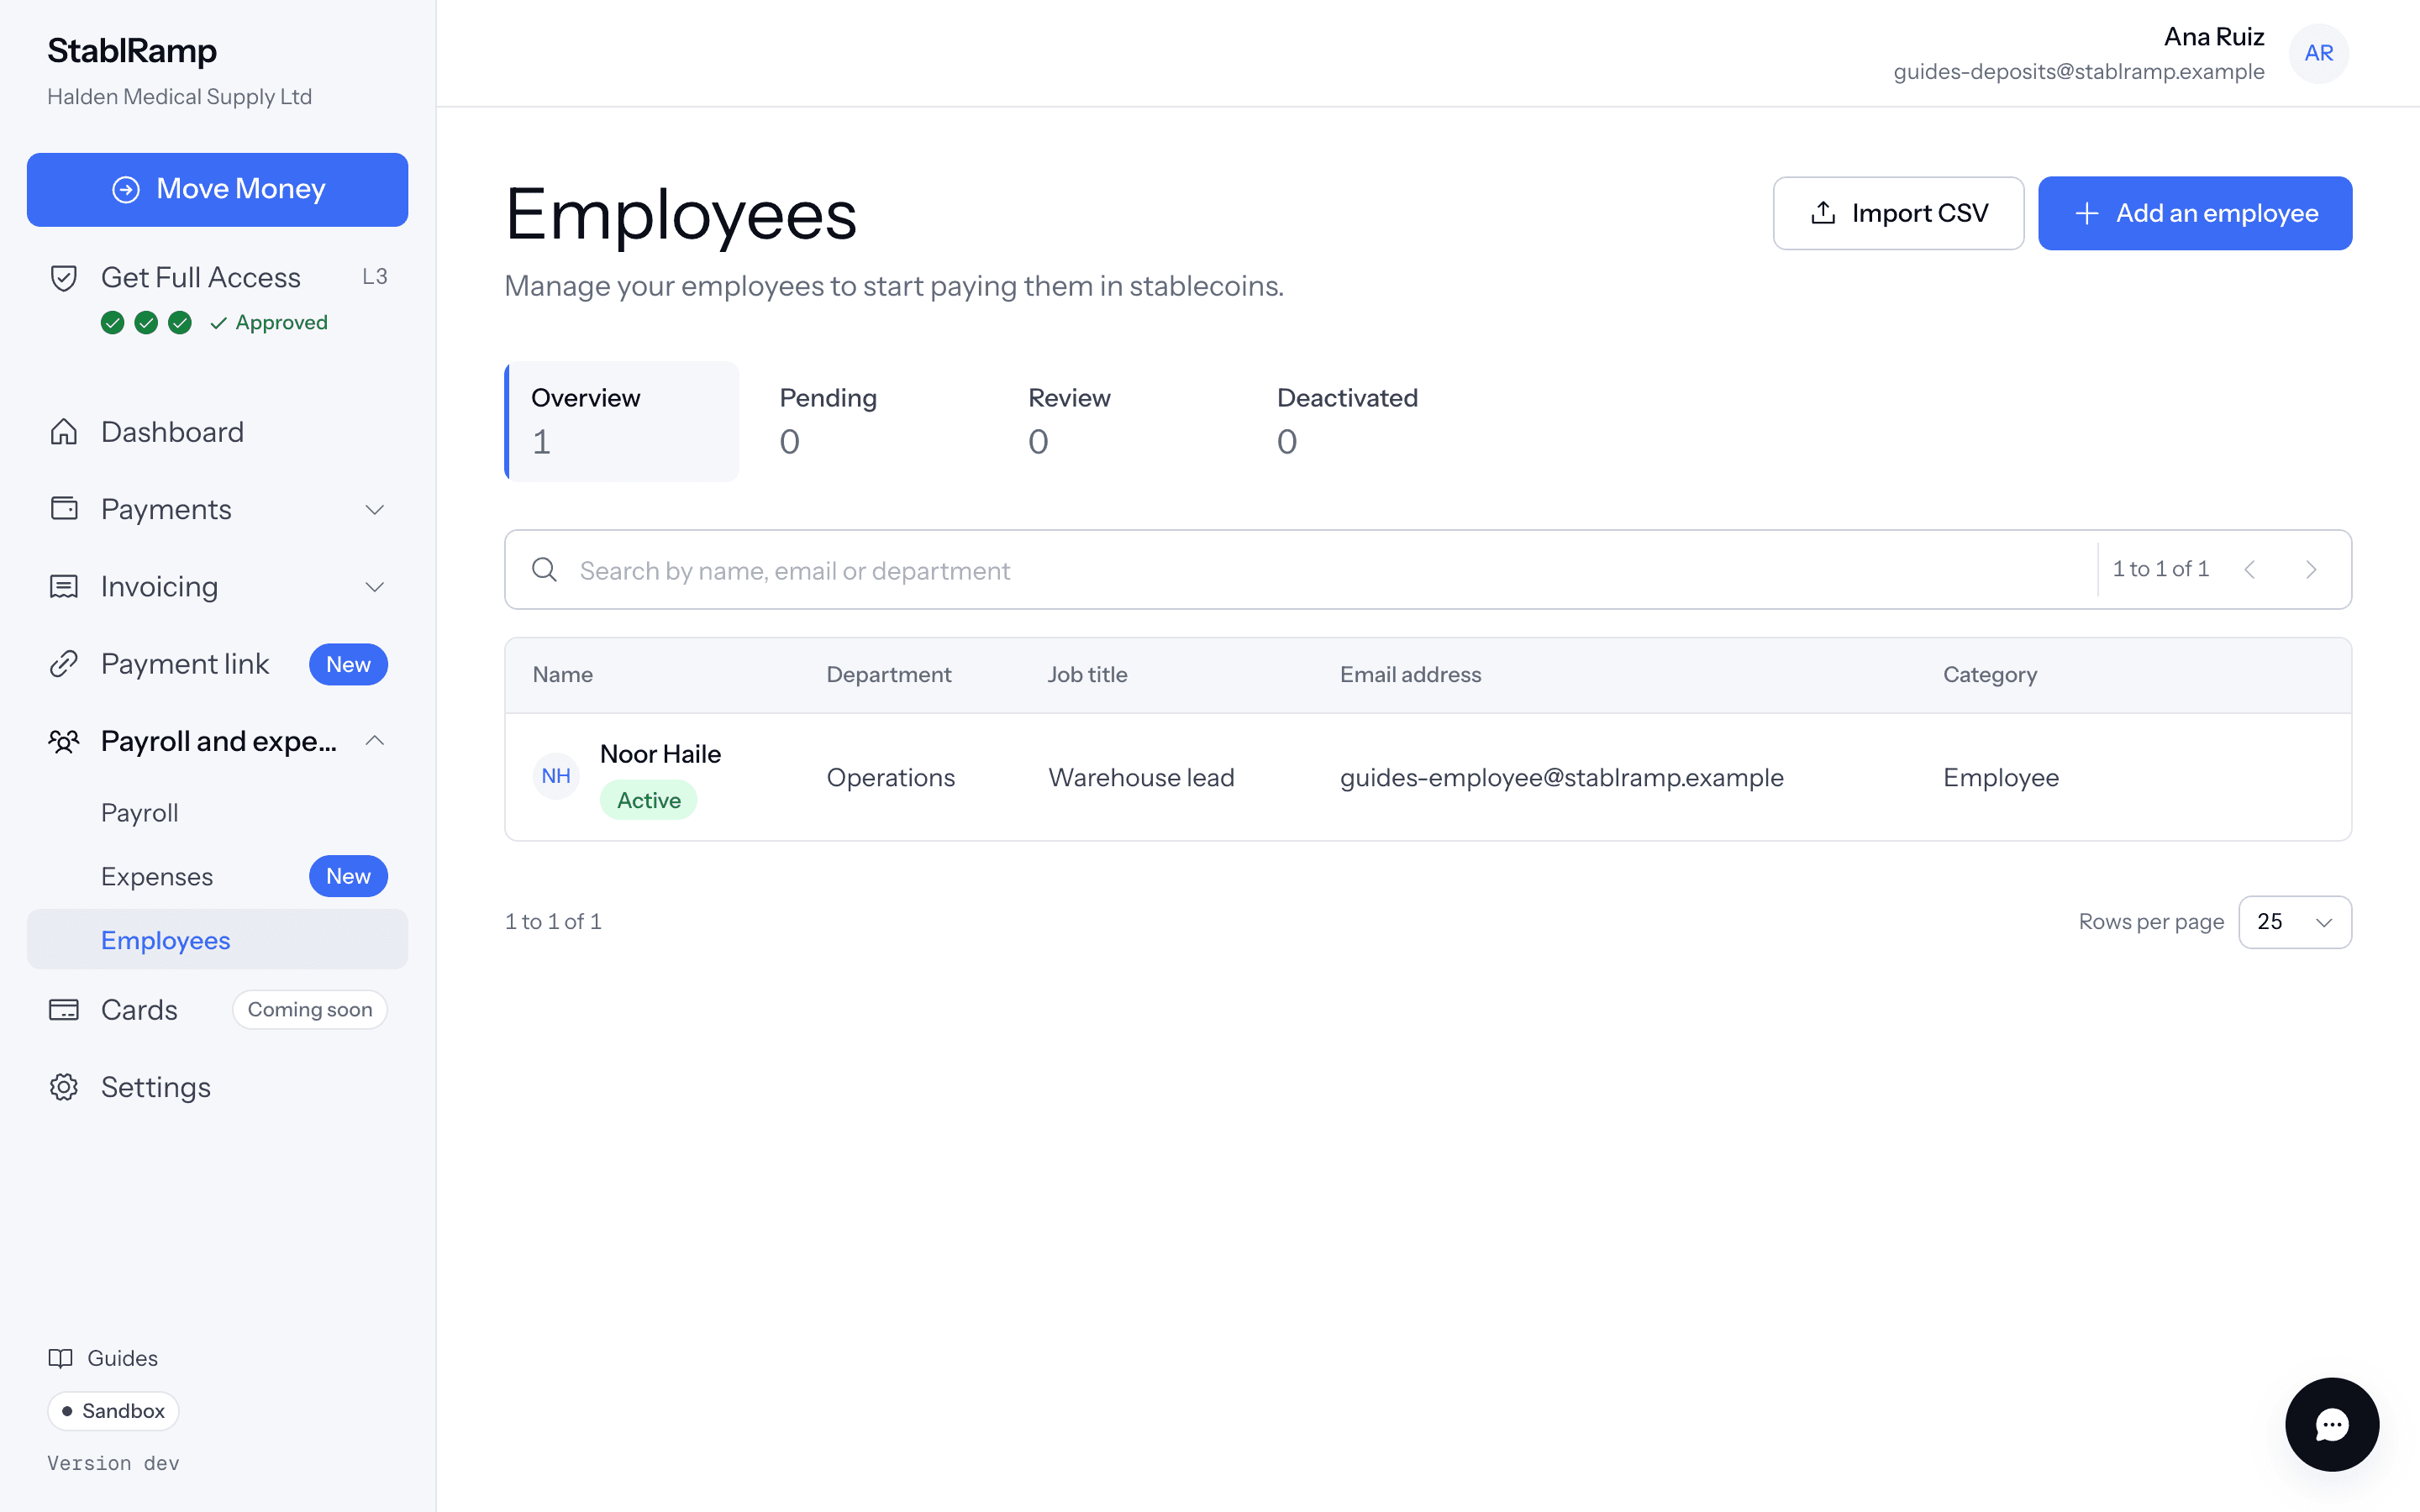Click the upload icon in Import CSV
This screenshot has width=2420, height=1512.
click(x=1823, y=213)
